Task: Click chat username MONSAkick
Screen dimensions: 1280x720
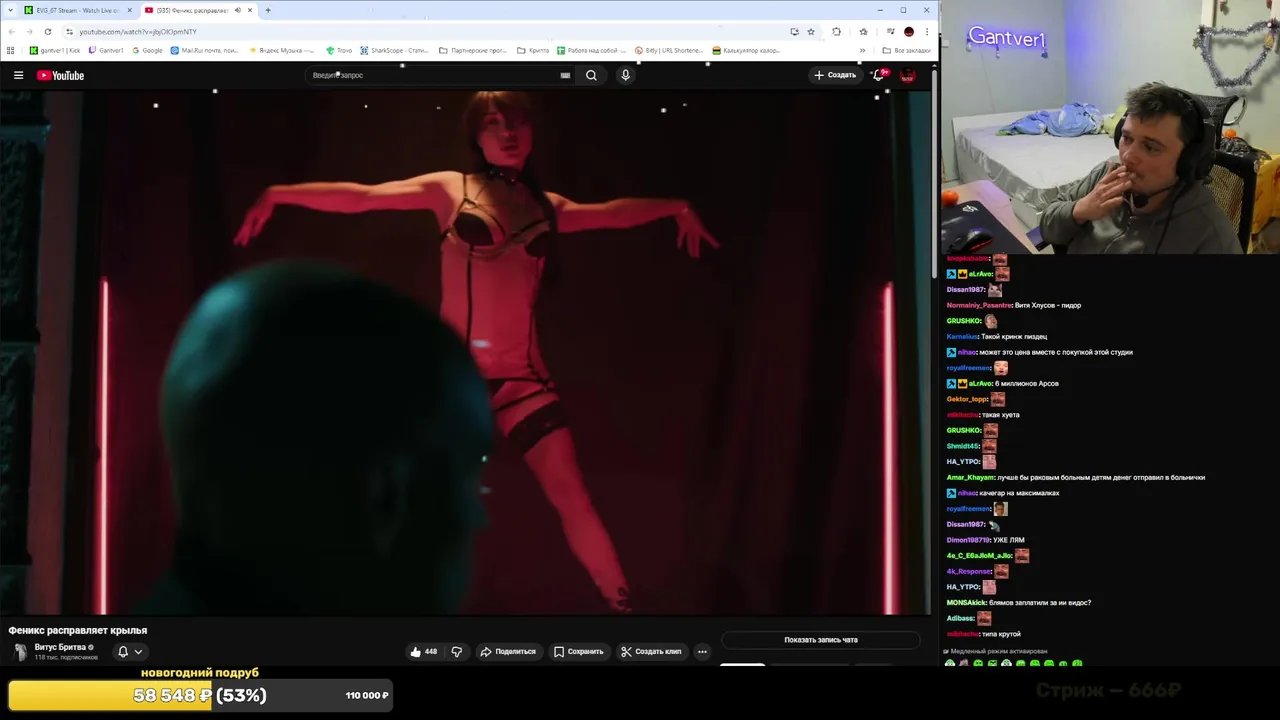Action: tap(966, 603)
